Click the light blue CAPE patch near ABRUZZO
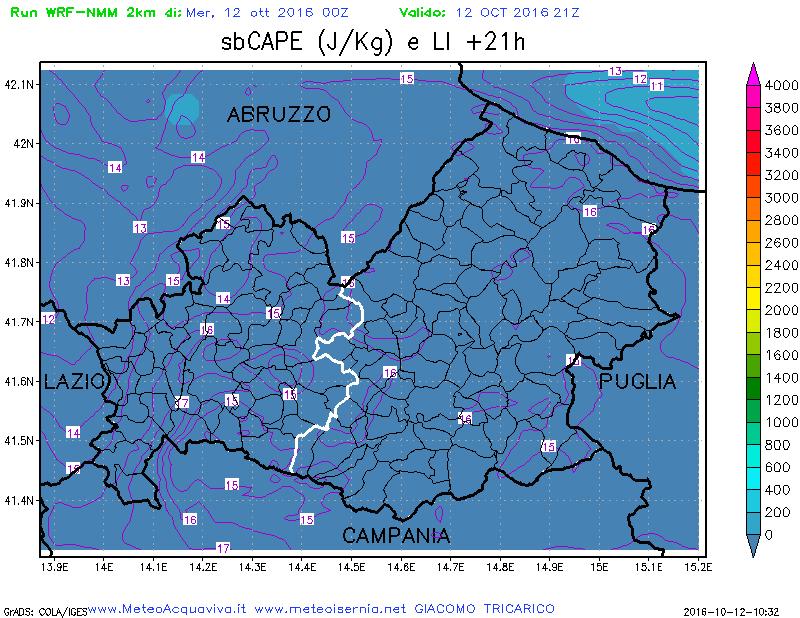This screenshot has height=618, width=800. click(x=182, y=109)
